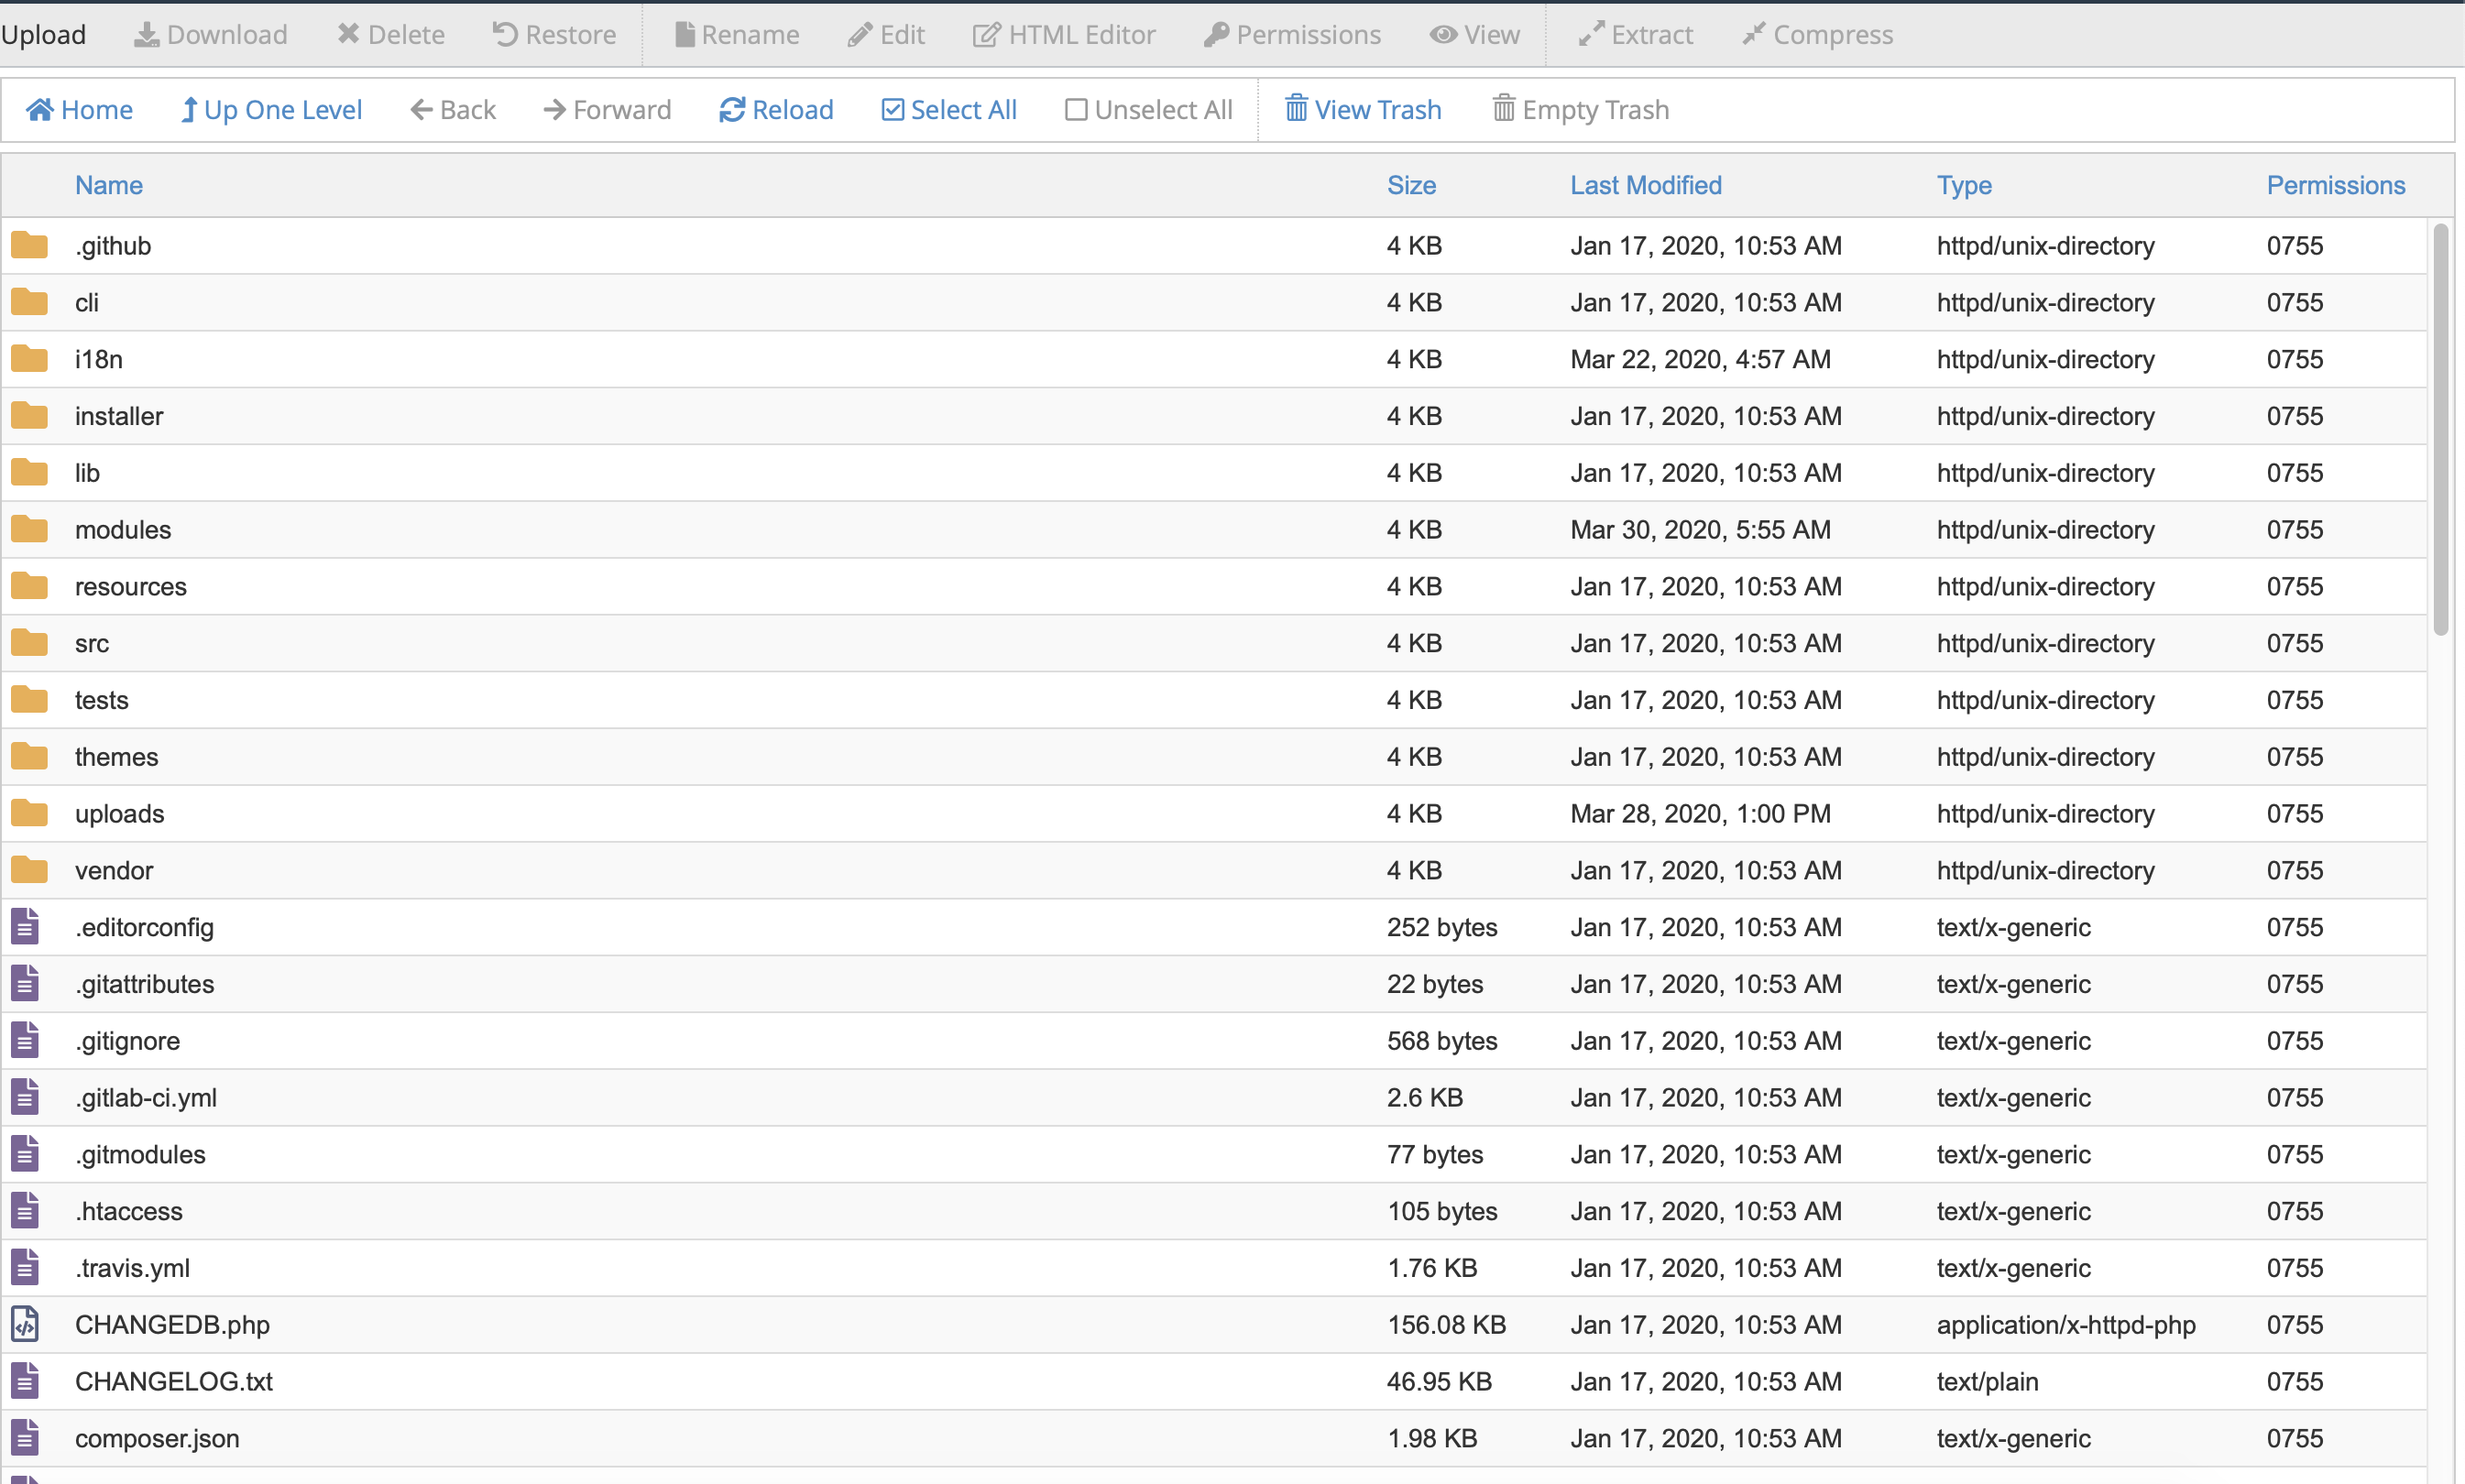This screenshot has width=2465, height=1484.
Task: Click the uploads folder icon
Action: (30, 813)
